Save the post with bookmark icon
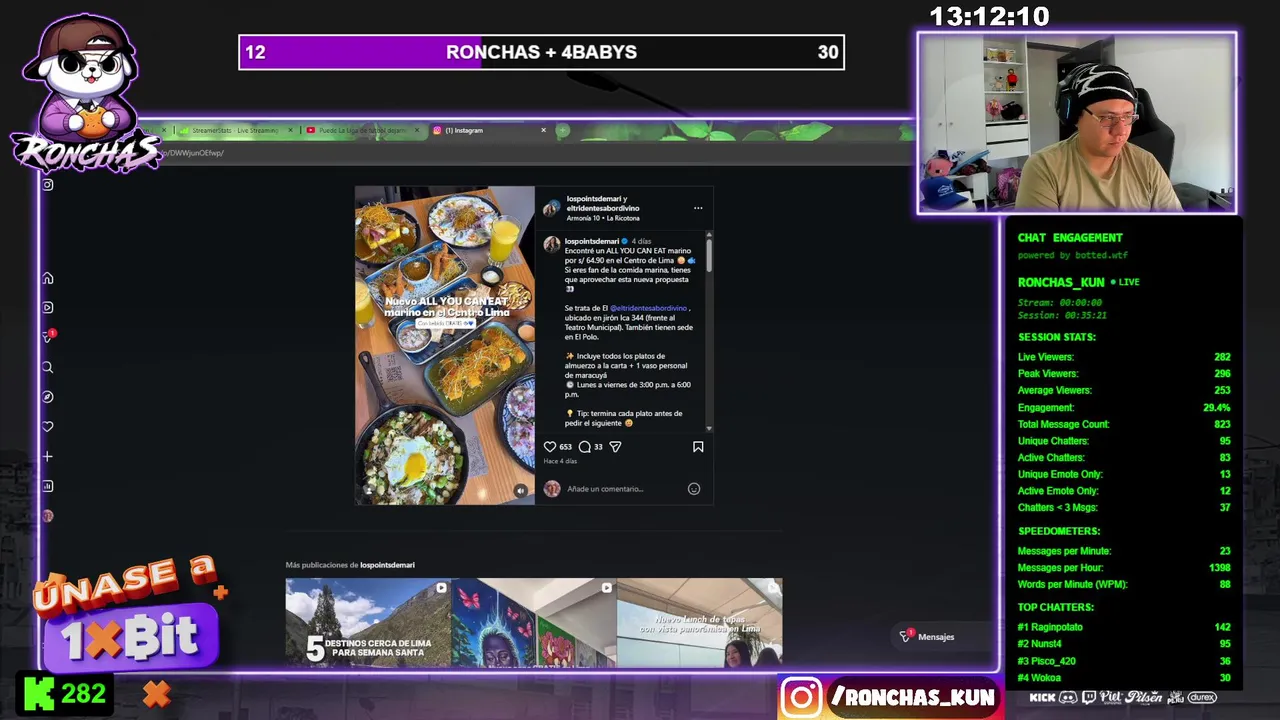The height and width of the screenshot is (720, 1280). pyautogui.click(x=698, y=447)
